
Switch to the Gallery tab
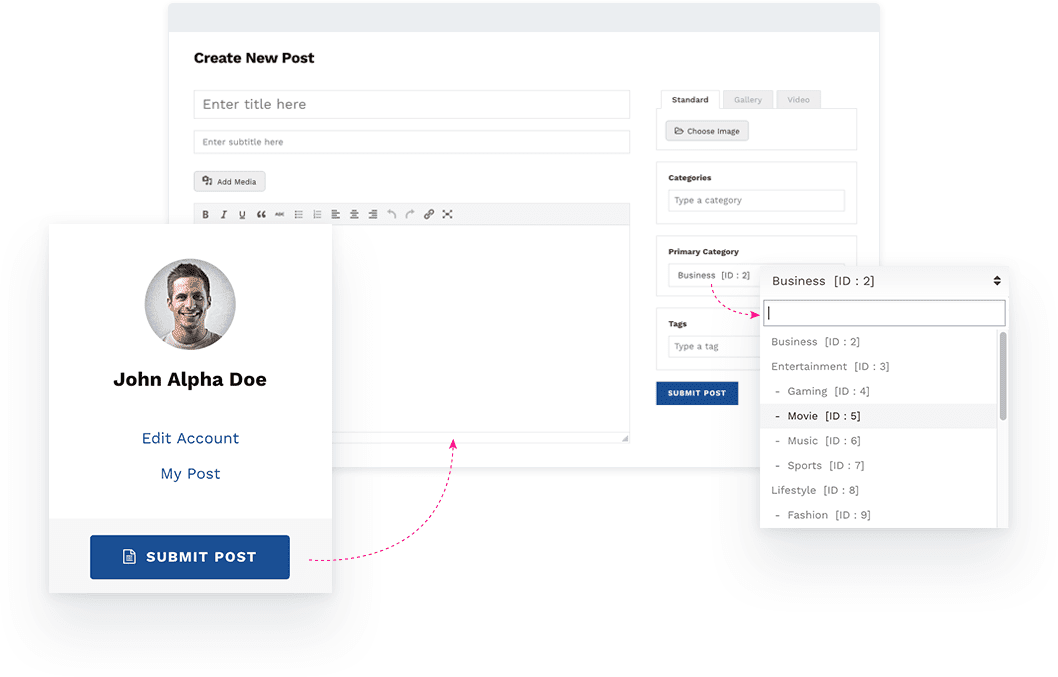click(747, 100)
